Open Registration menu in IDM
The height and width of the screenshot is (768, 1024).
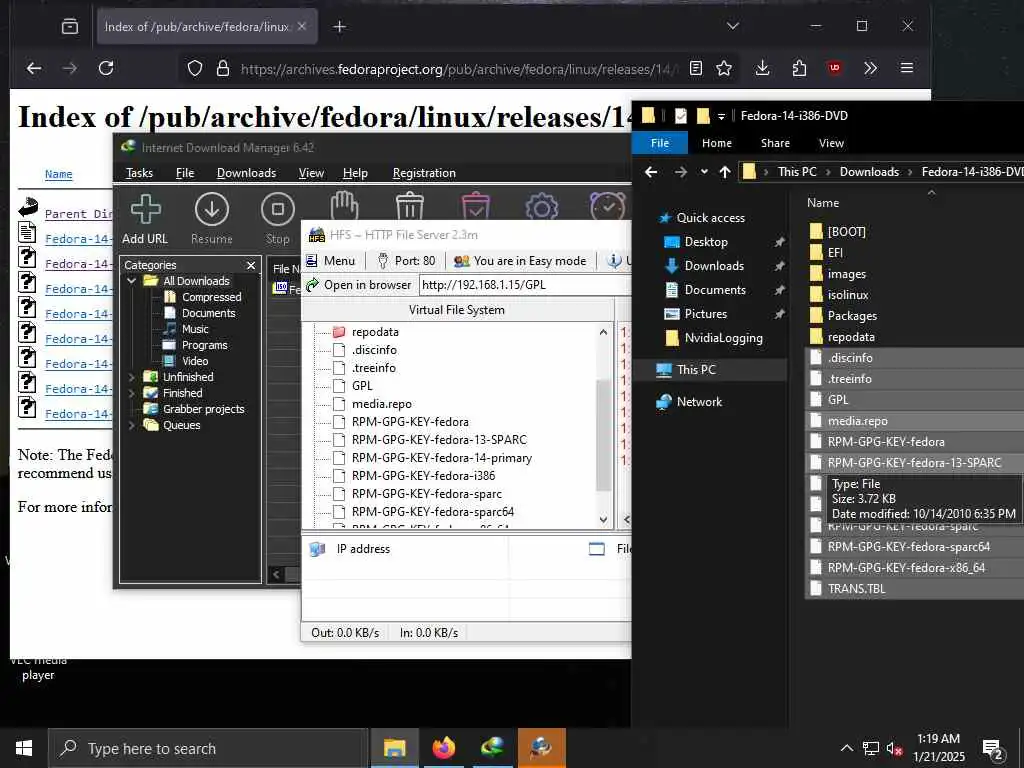[x=424, y=173]
